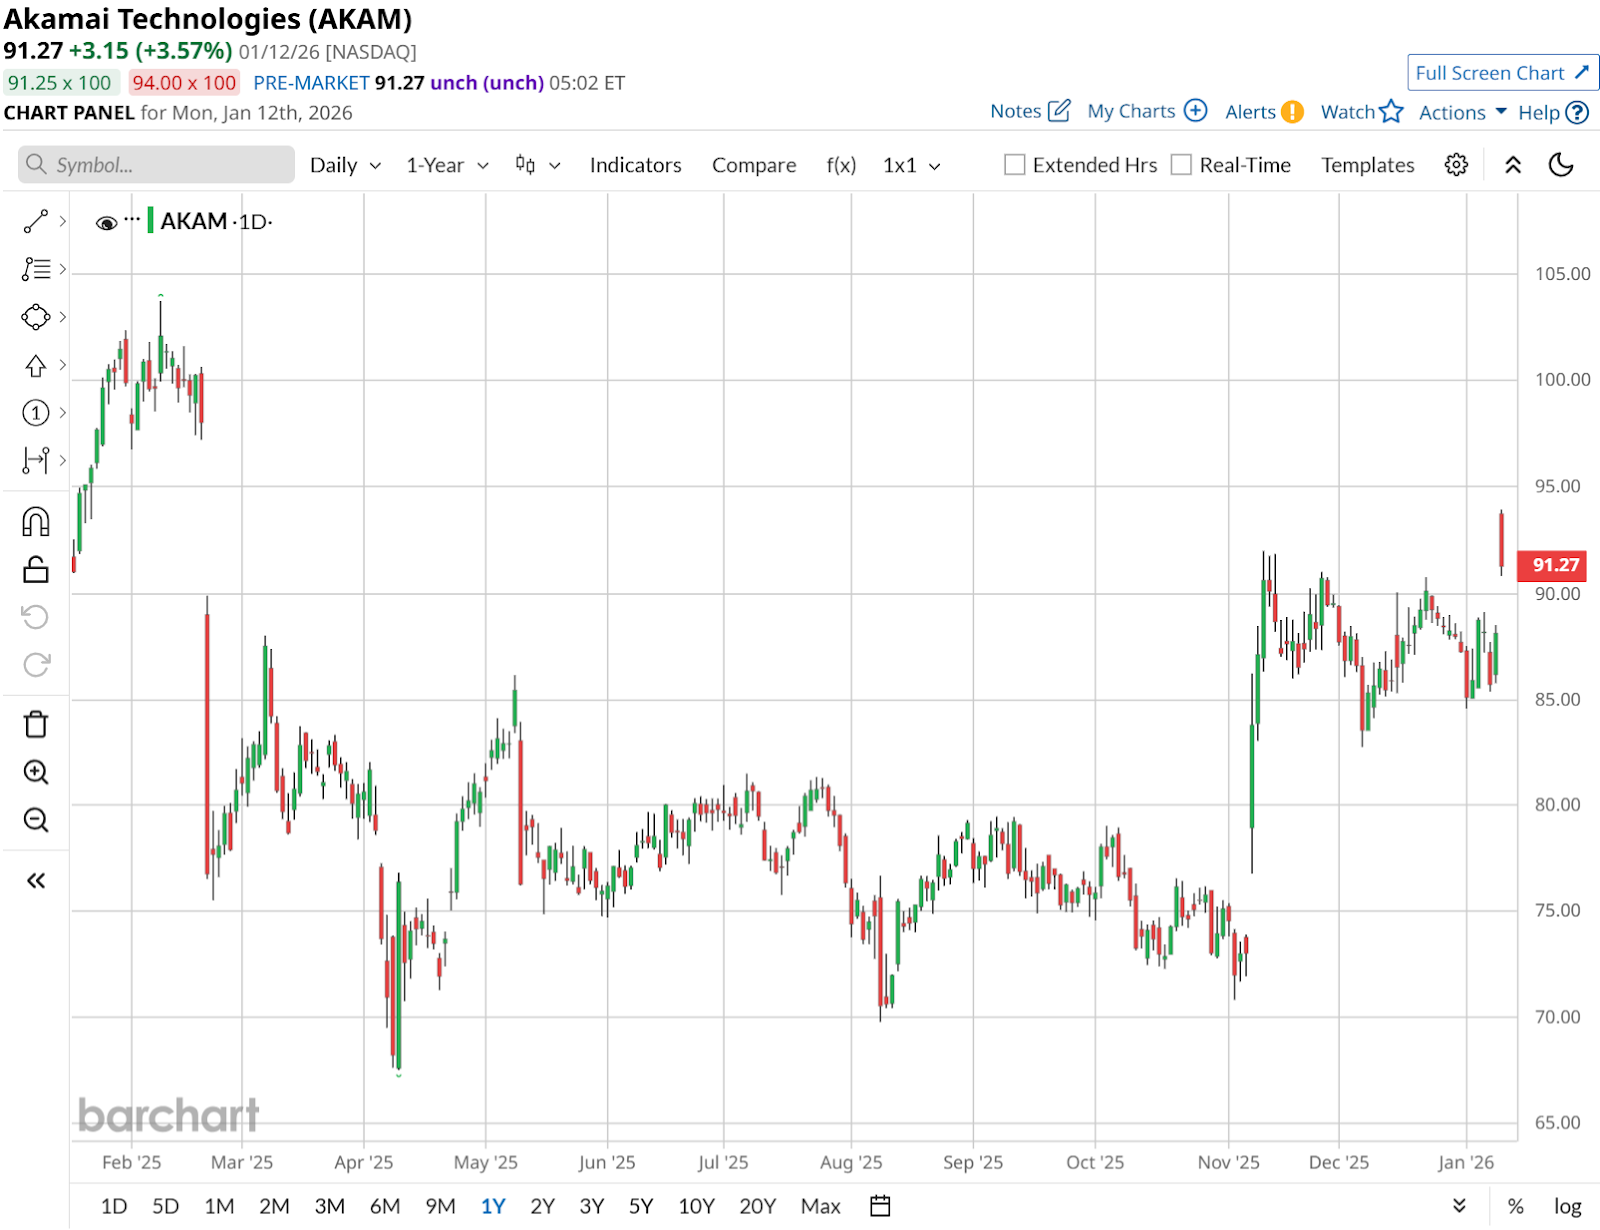Click the 91.27 current price marker
The image size is (1600, 1230).
click(1552, 565)
